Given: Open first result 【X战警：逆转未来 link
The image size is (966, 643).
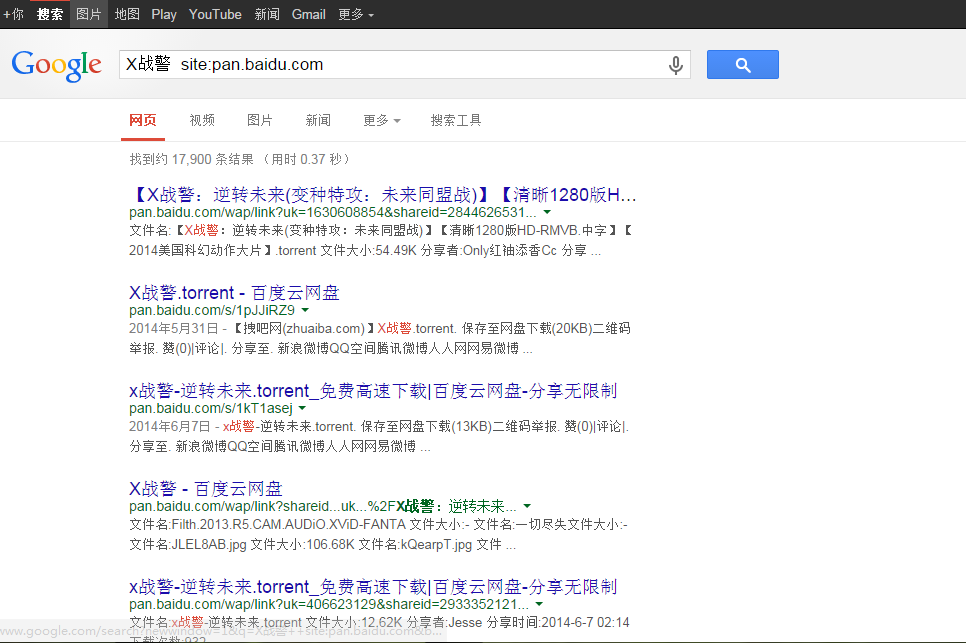Looking at the screenshot, I should (x=384, y=194).
